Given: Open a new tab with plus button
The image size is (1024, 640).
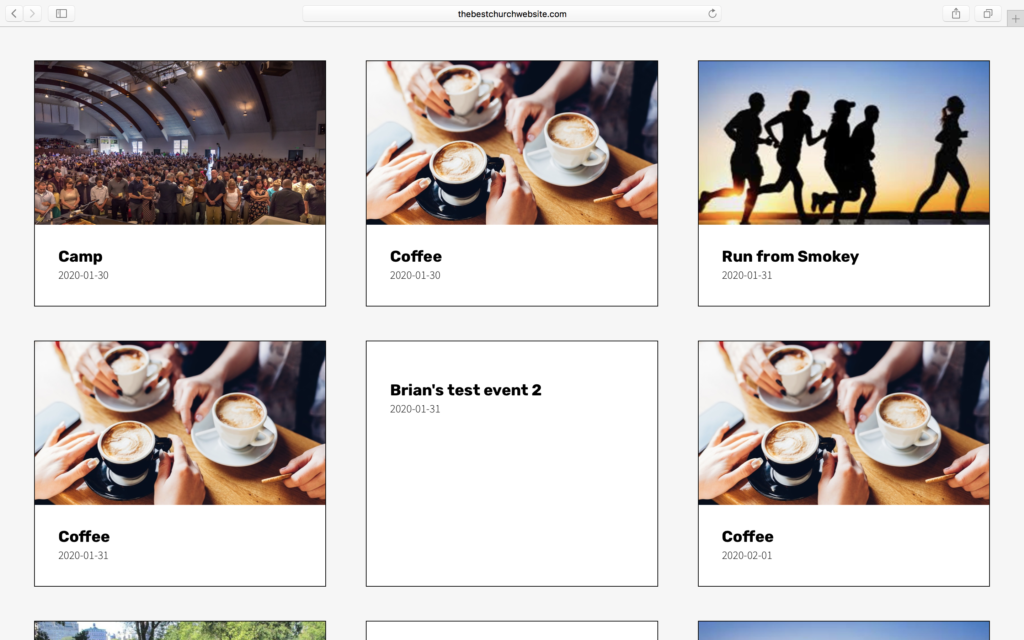Looking at the screenshot, I should pyautogui.click(x=1015, y=19).
